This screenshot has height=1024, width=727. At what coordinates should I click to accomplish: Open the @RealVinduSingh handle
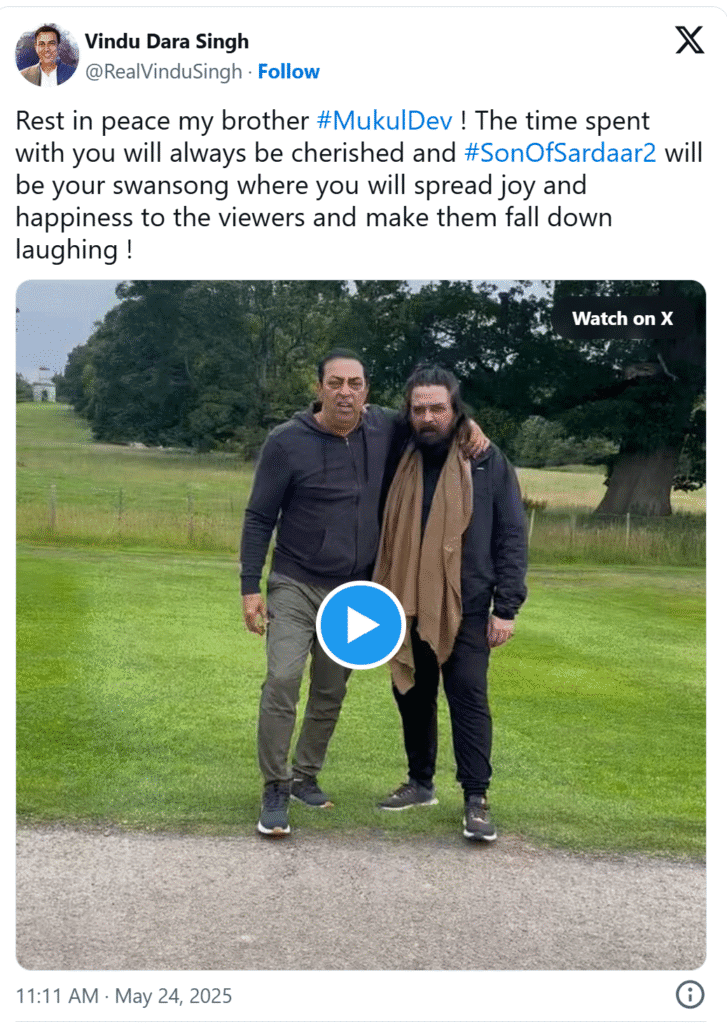(163, 72)
